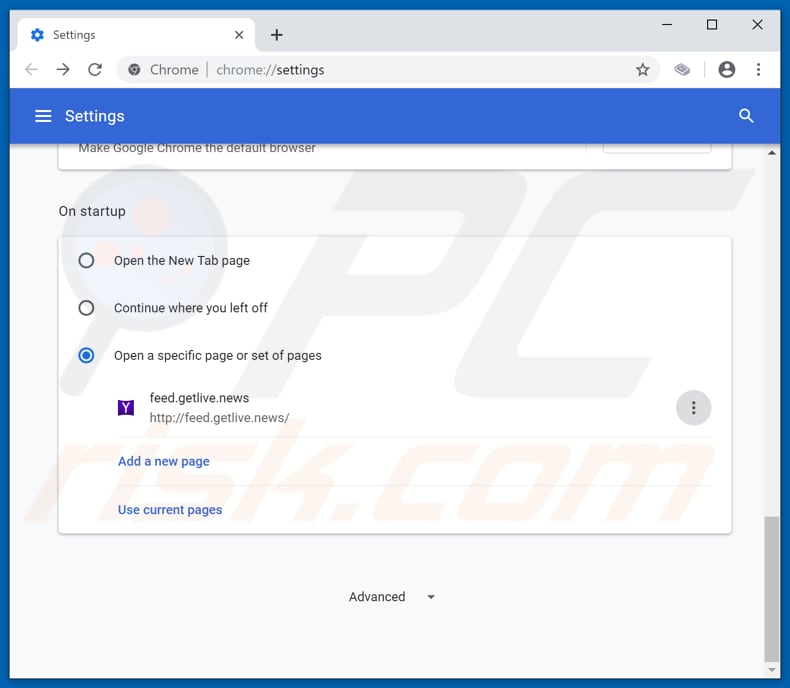Click the Advanced dropdown arrow
Viewport: 790px width, 688px height.
tap(431, 597)
